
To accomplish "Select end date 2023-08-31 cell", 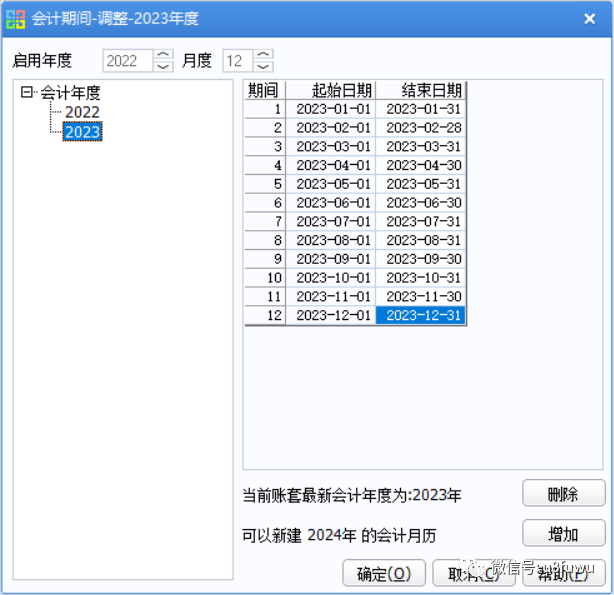I will coord(421,240).
